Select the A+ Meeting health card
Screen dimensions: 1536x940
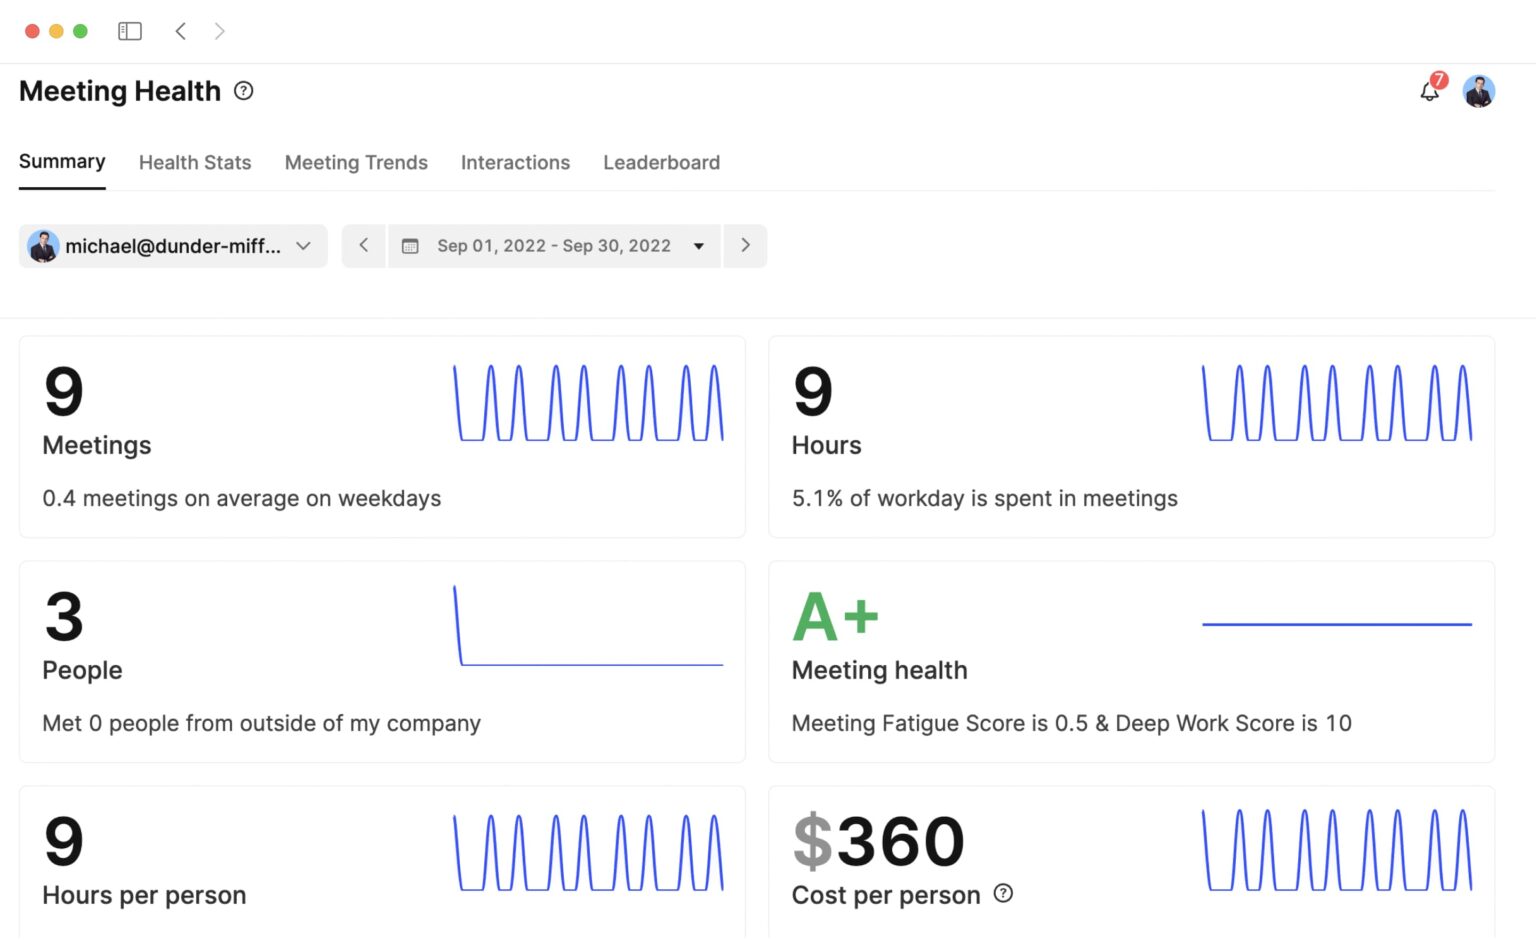1131,661
